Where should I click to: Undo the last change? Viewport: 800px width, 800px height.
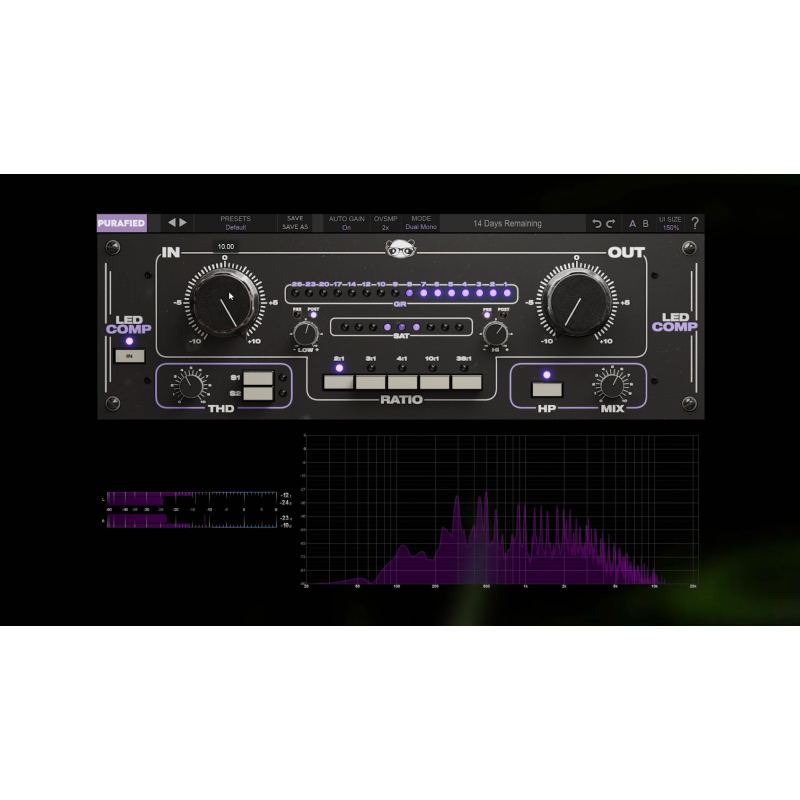coord(596,223)
